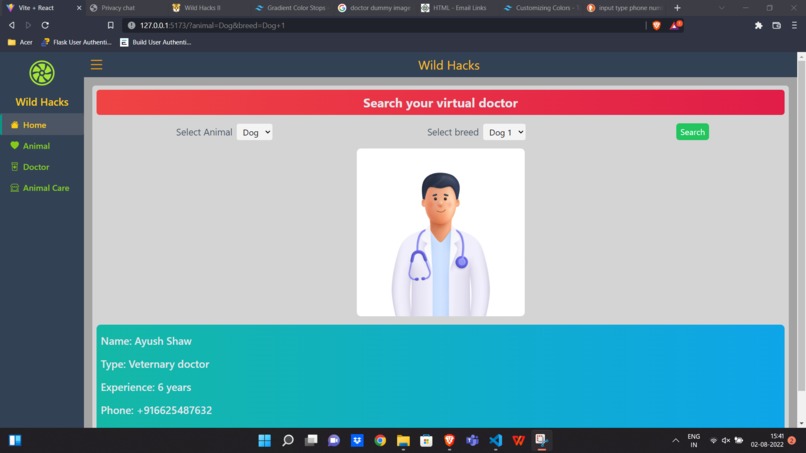
Task: Click the doctor avatar image
Action: coord(441,232)
